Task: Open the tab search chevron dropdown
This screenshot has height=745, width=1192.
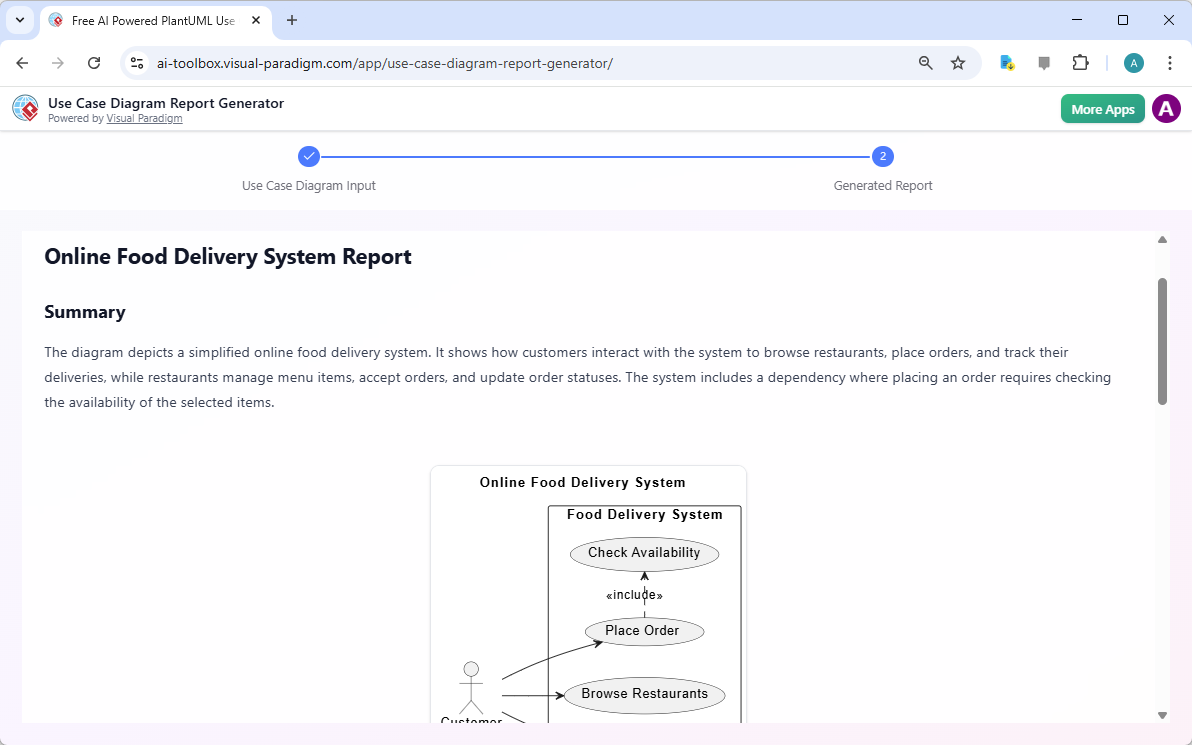Action: point(20,20)
